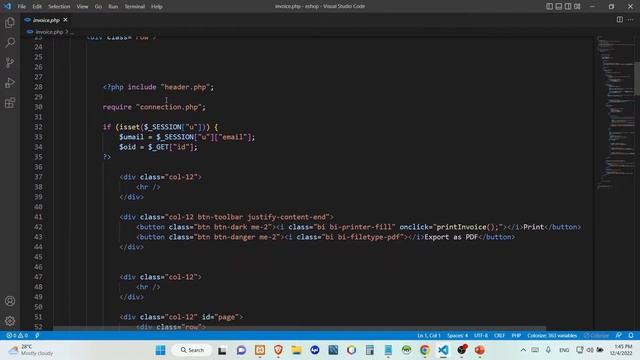Open the Manage gear icon
This screenshot has width=640, height=360.
coord(10,321)
